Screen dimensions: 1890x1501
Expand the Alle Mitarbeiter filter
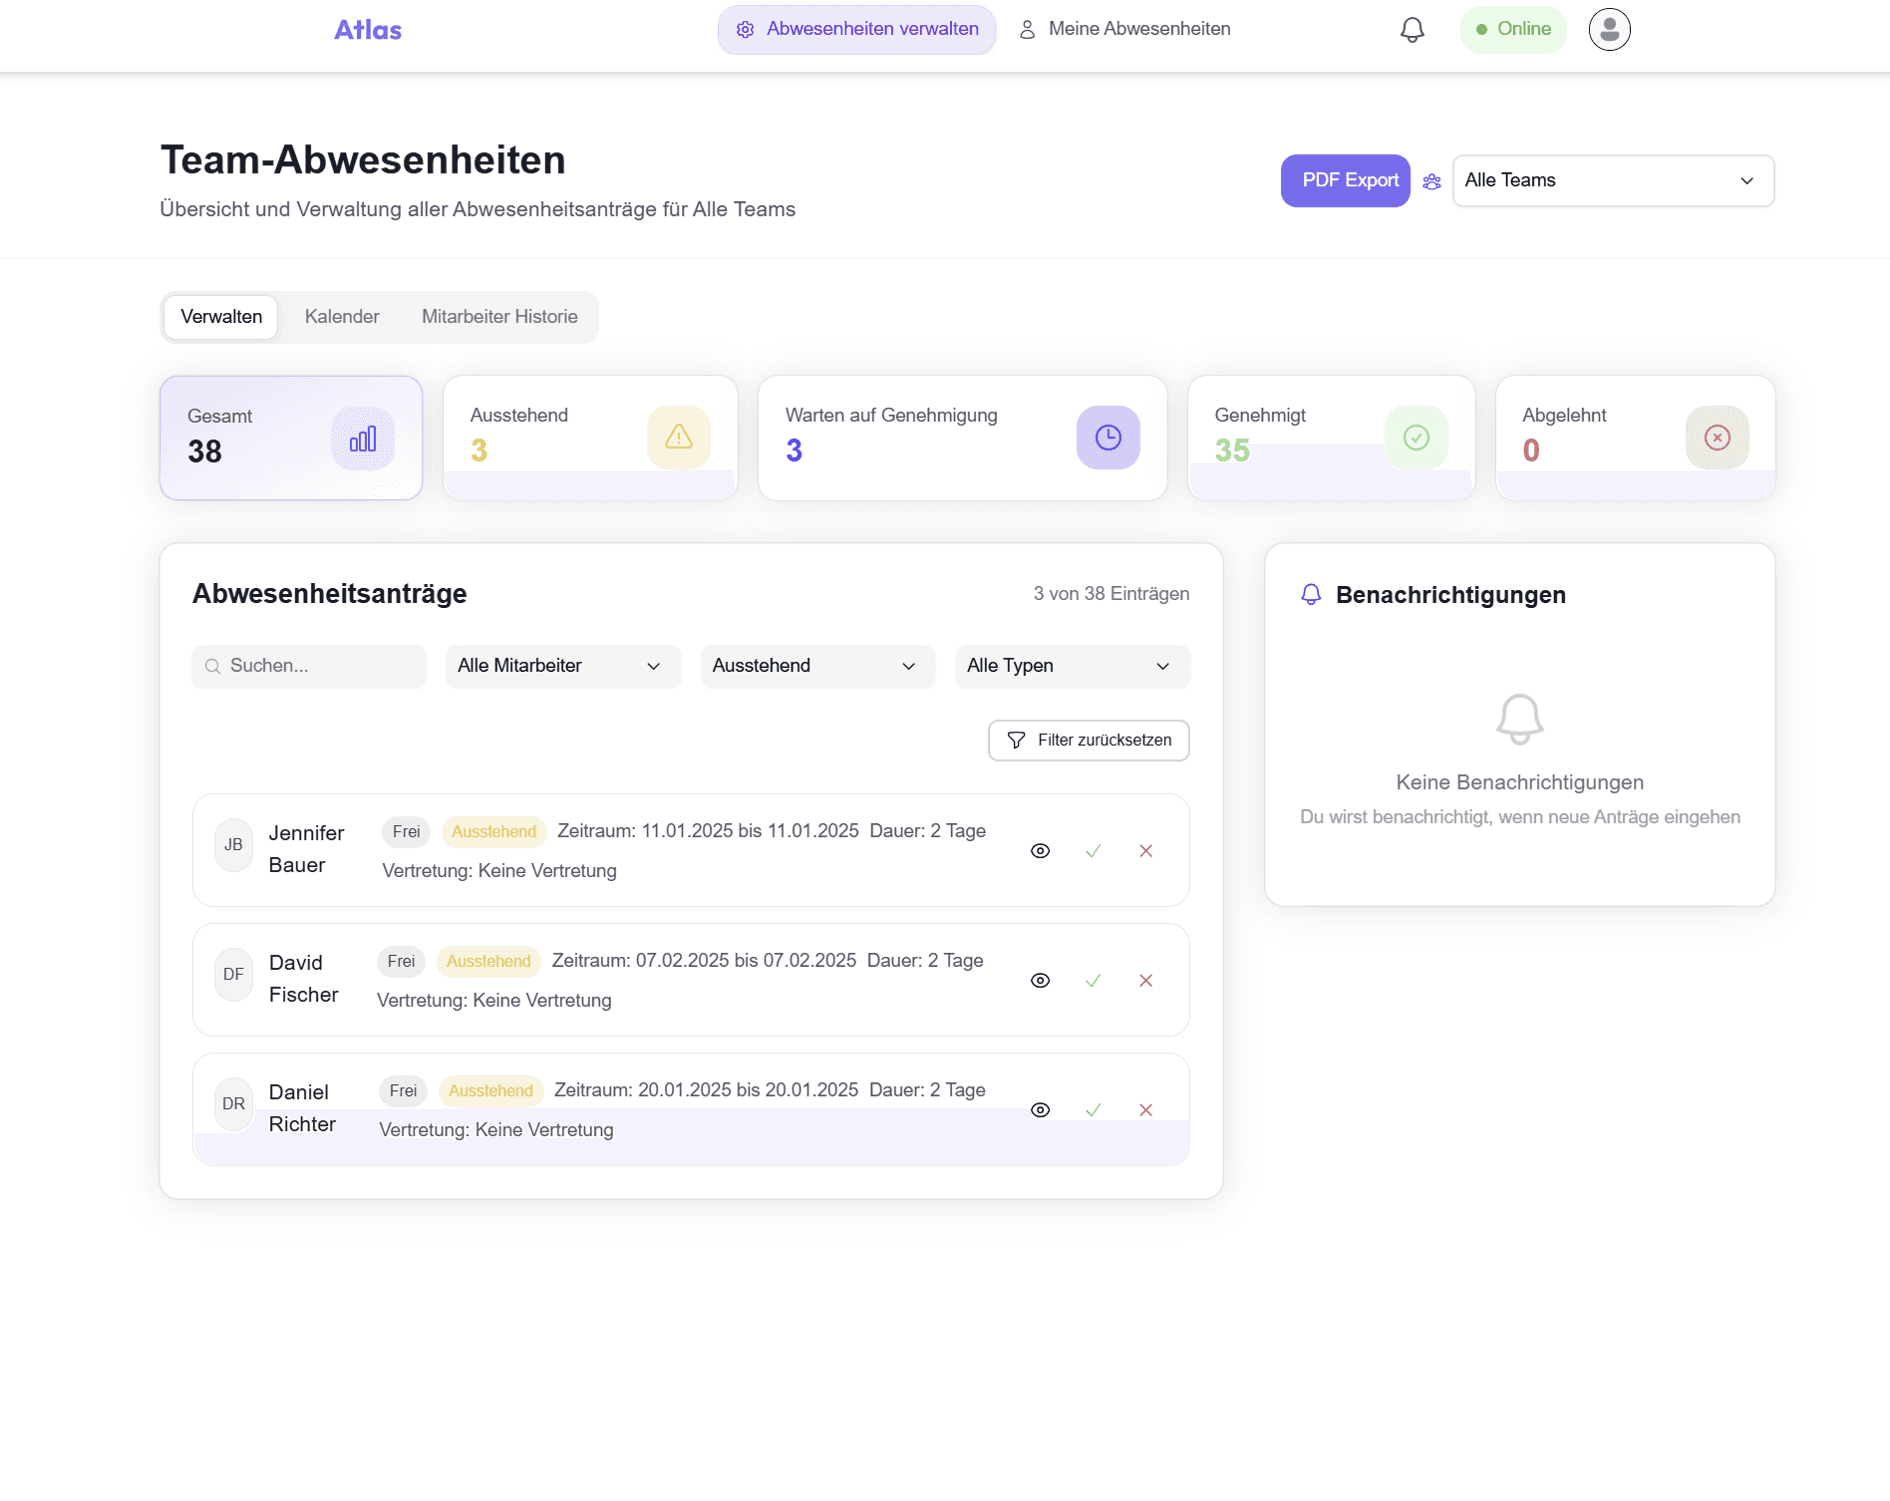point(563,666)
